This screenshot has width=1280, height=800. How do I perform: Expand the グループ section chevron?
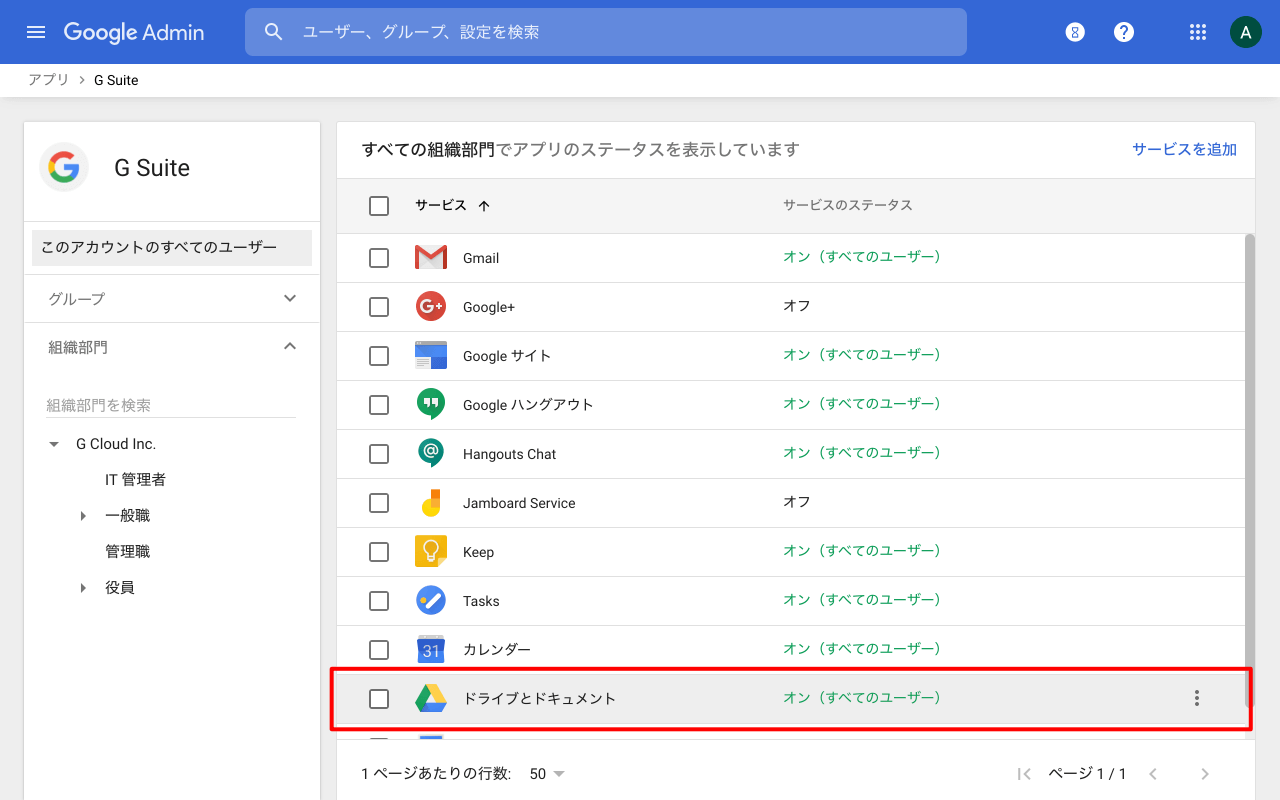click(290, 298)
